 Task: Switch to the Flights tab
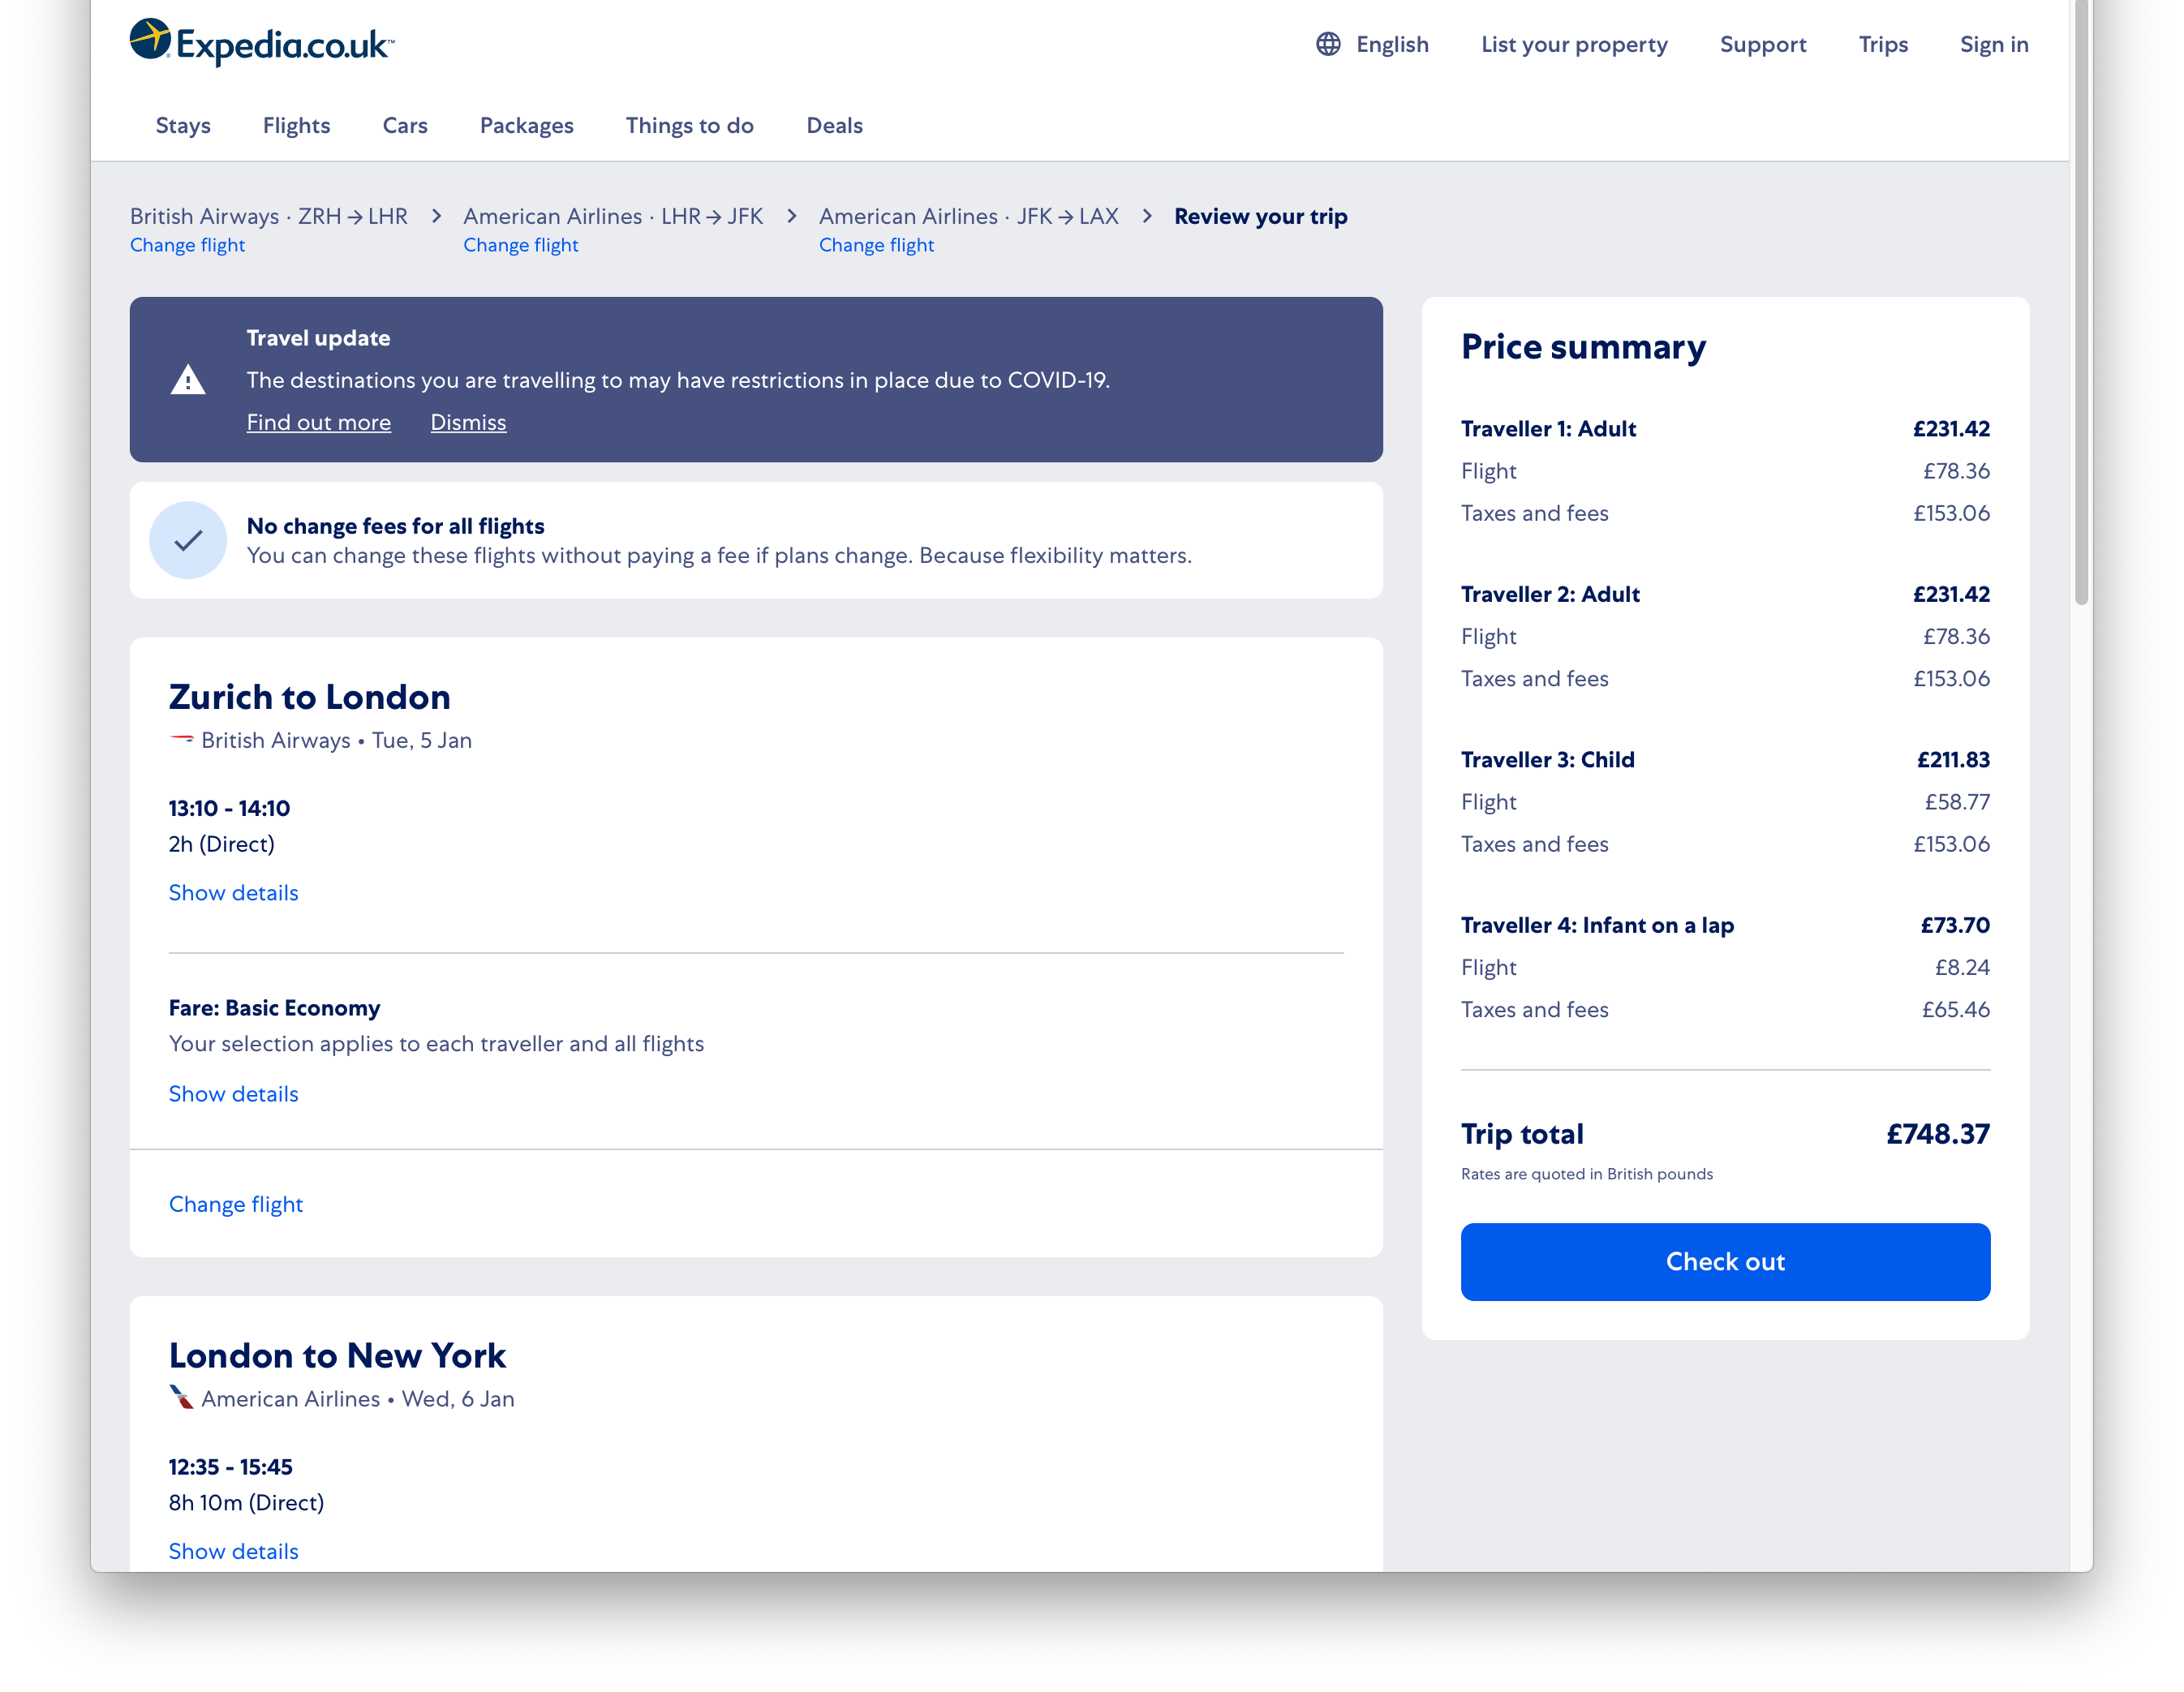point(296,125)
